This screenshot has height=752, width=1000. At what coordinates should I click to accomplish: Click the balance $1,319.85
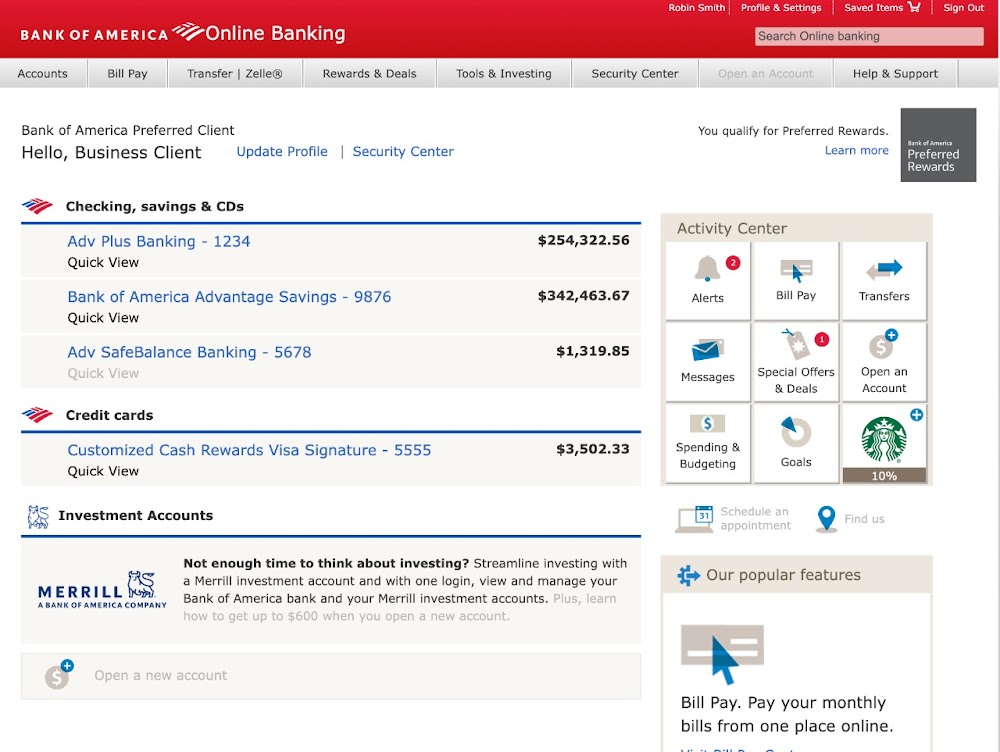tap(592, 351)
